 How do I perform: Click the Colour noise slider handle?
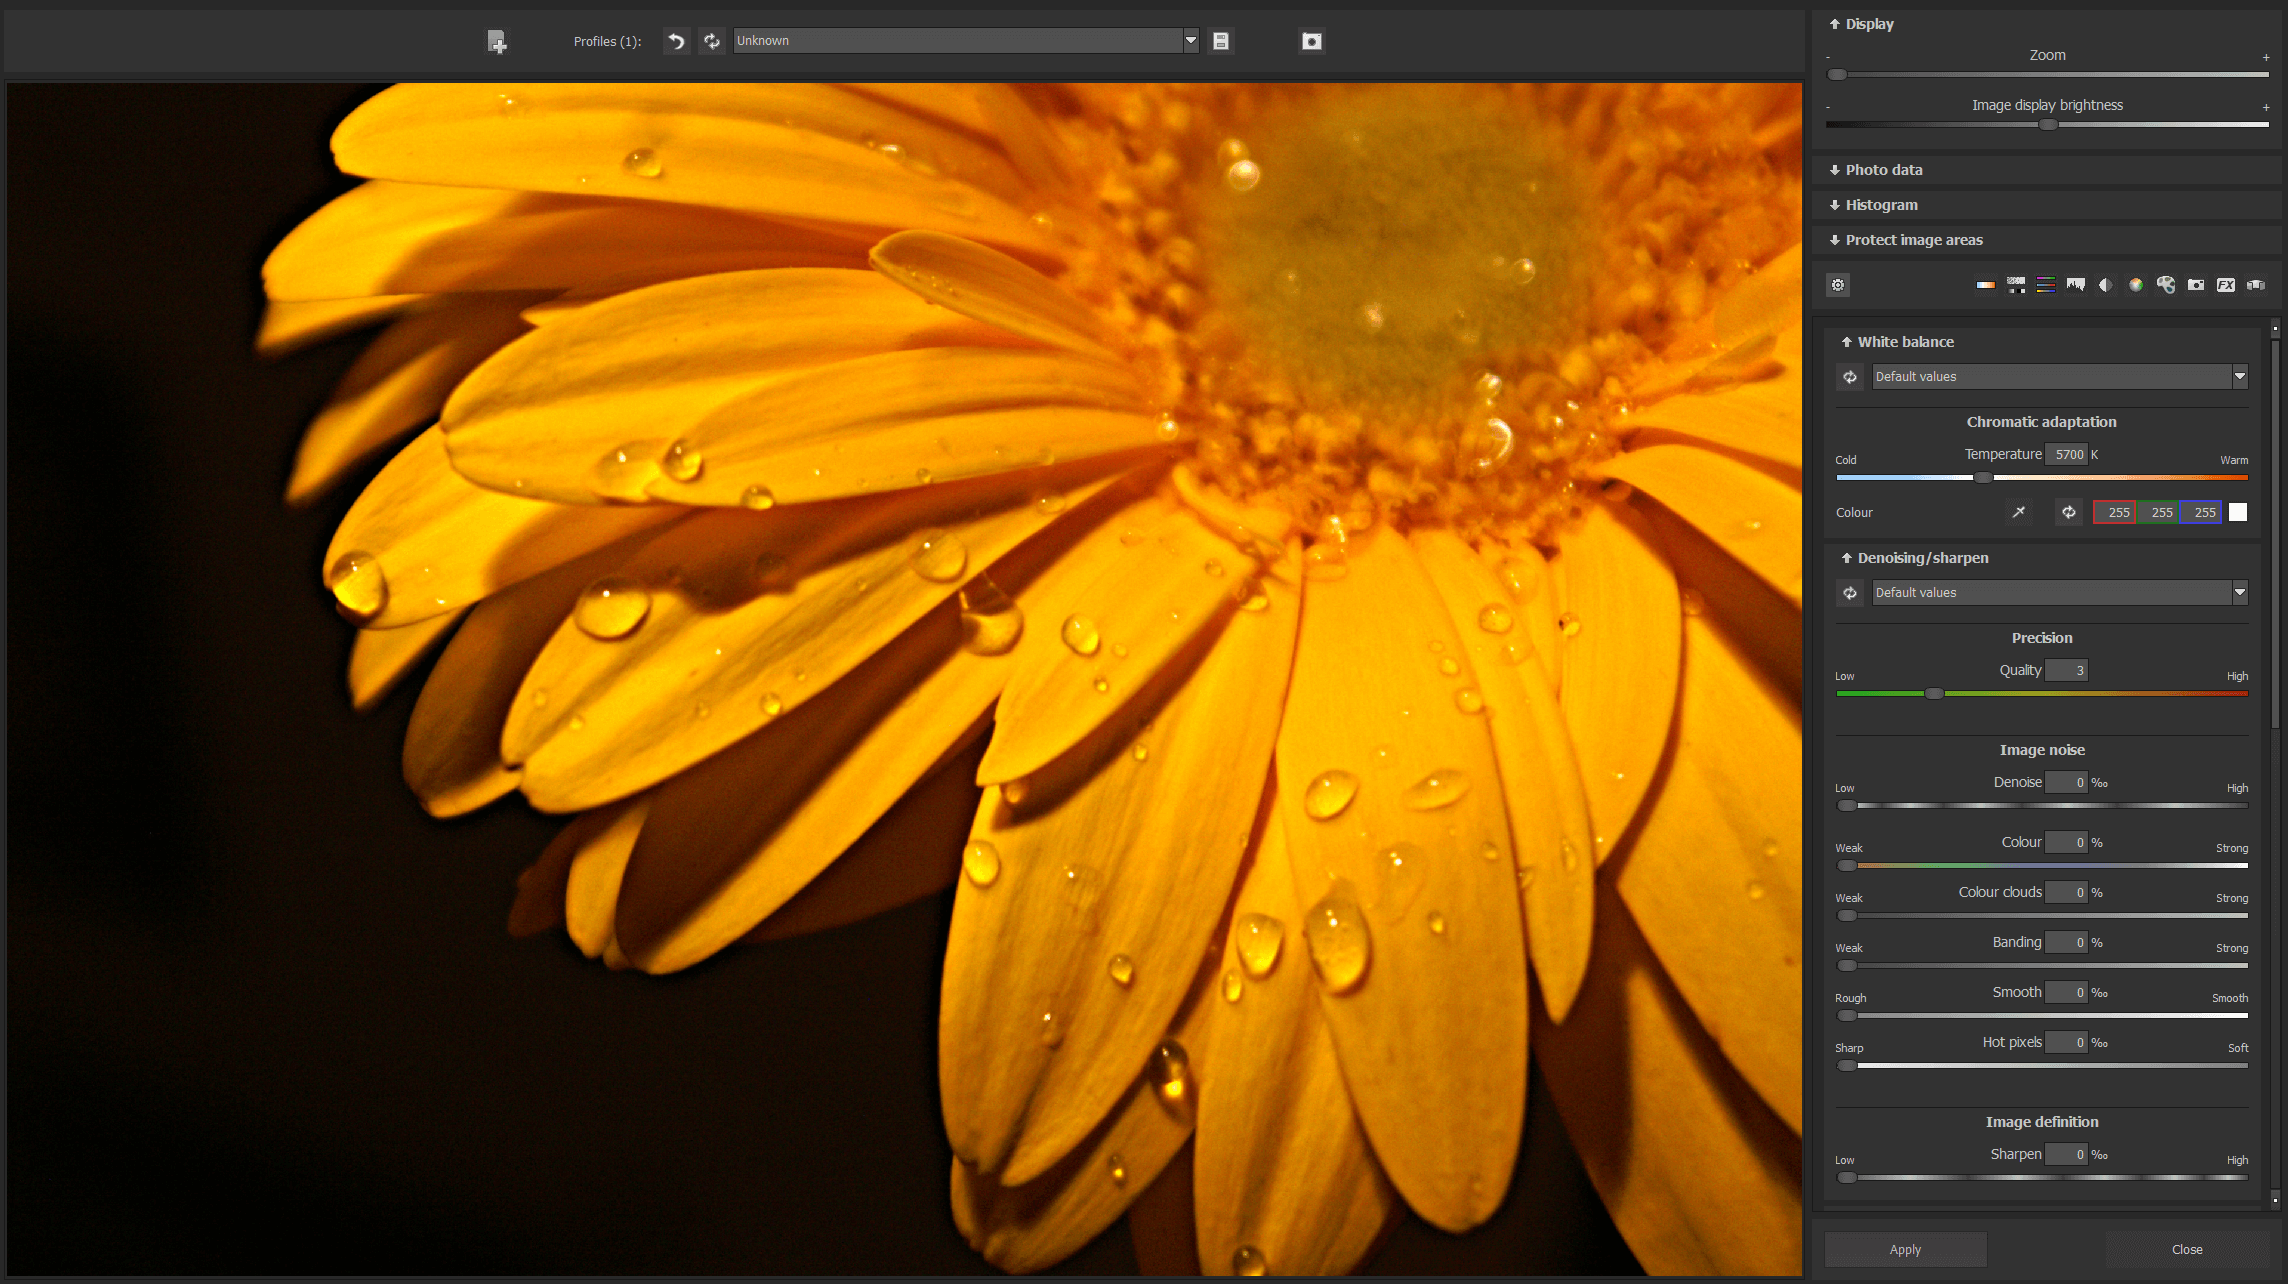pos(1847,866)
